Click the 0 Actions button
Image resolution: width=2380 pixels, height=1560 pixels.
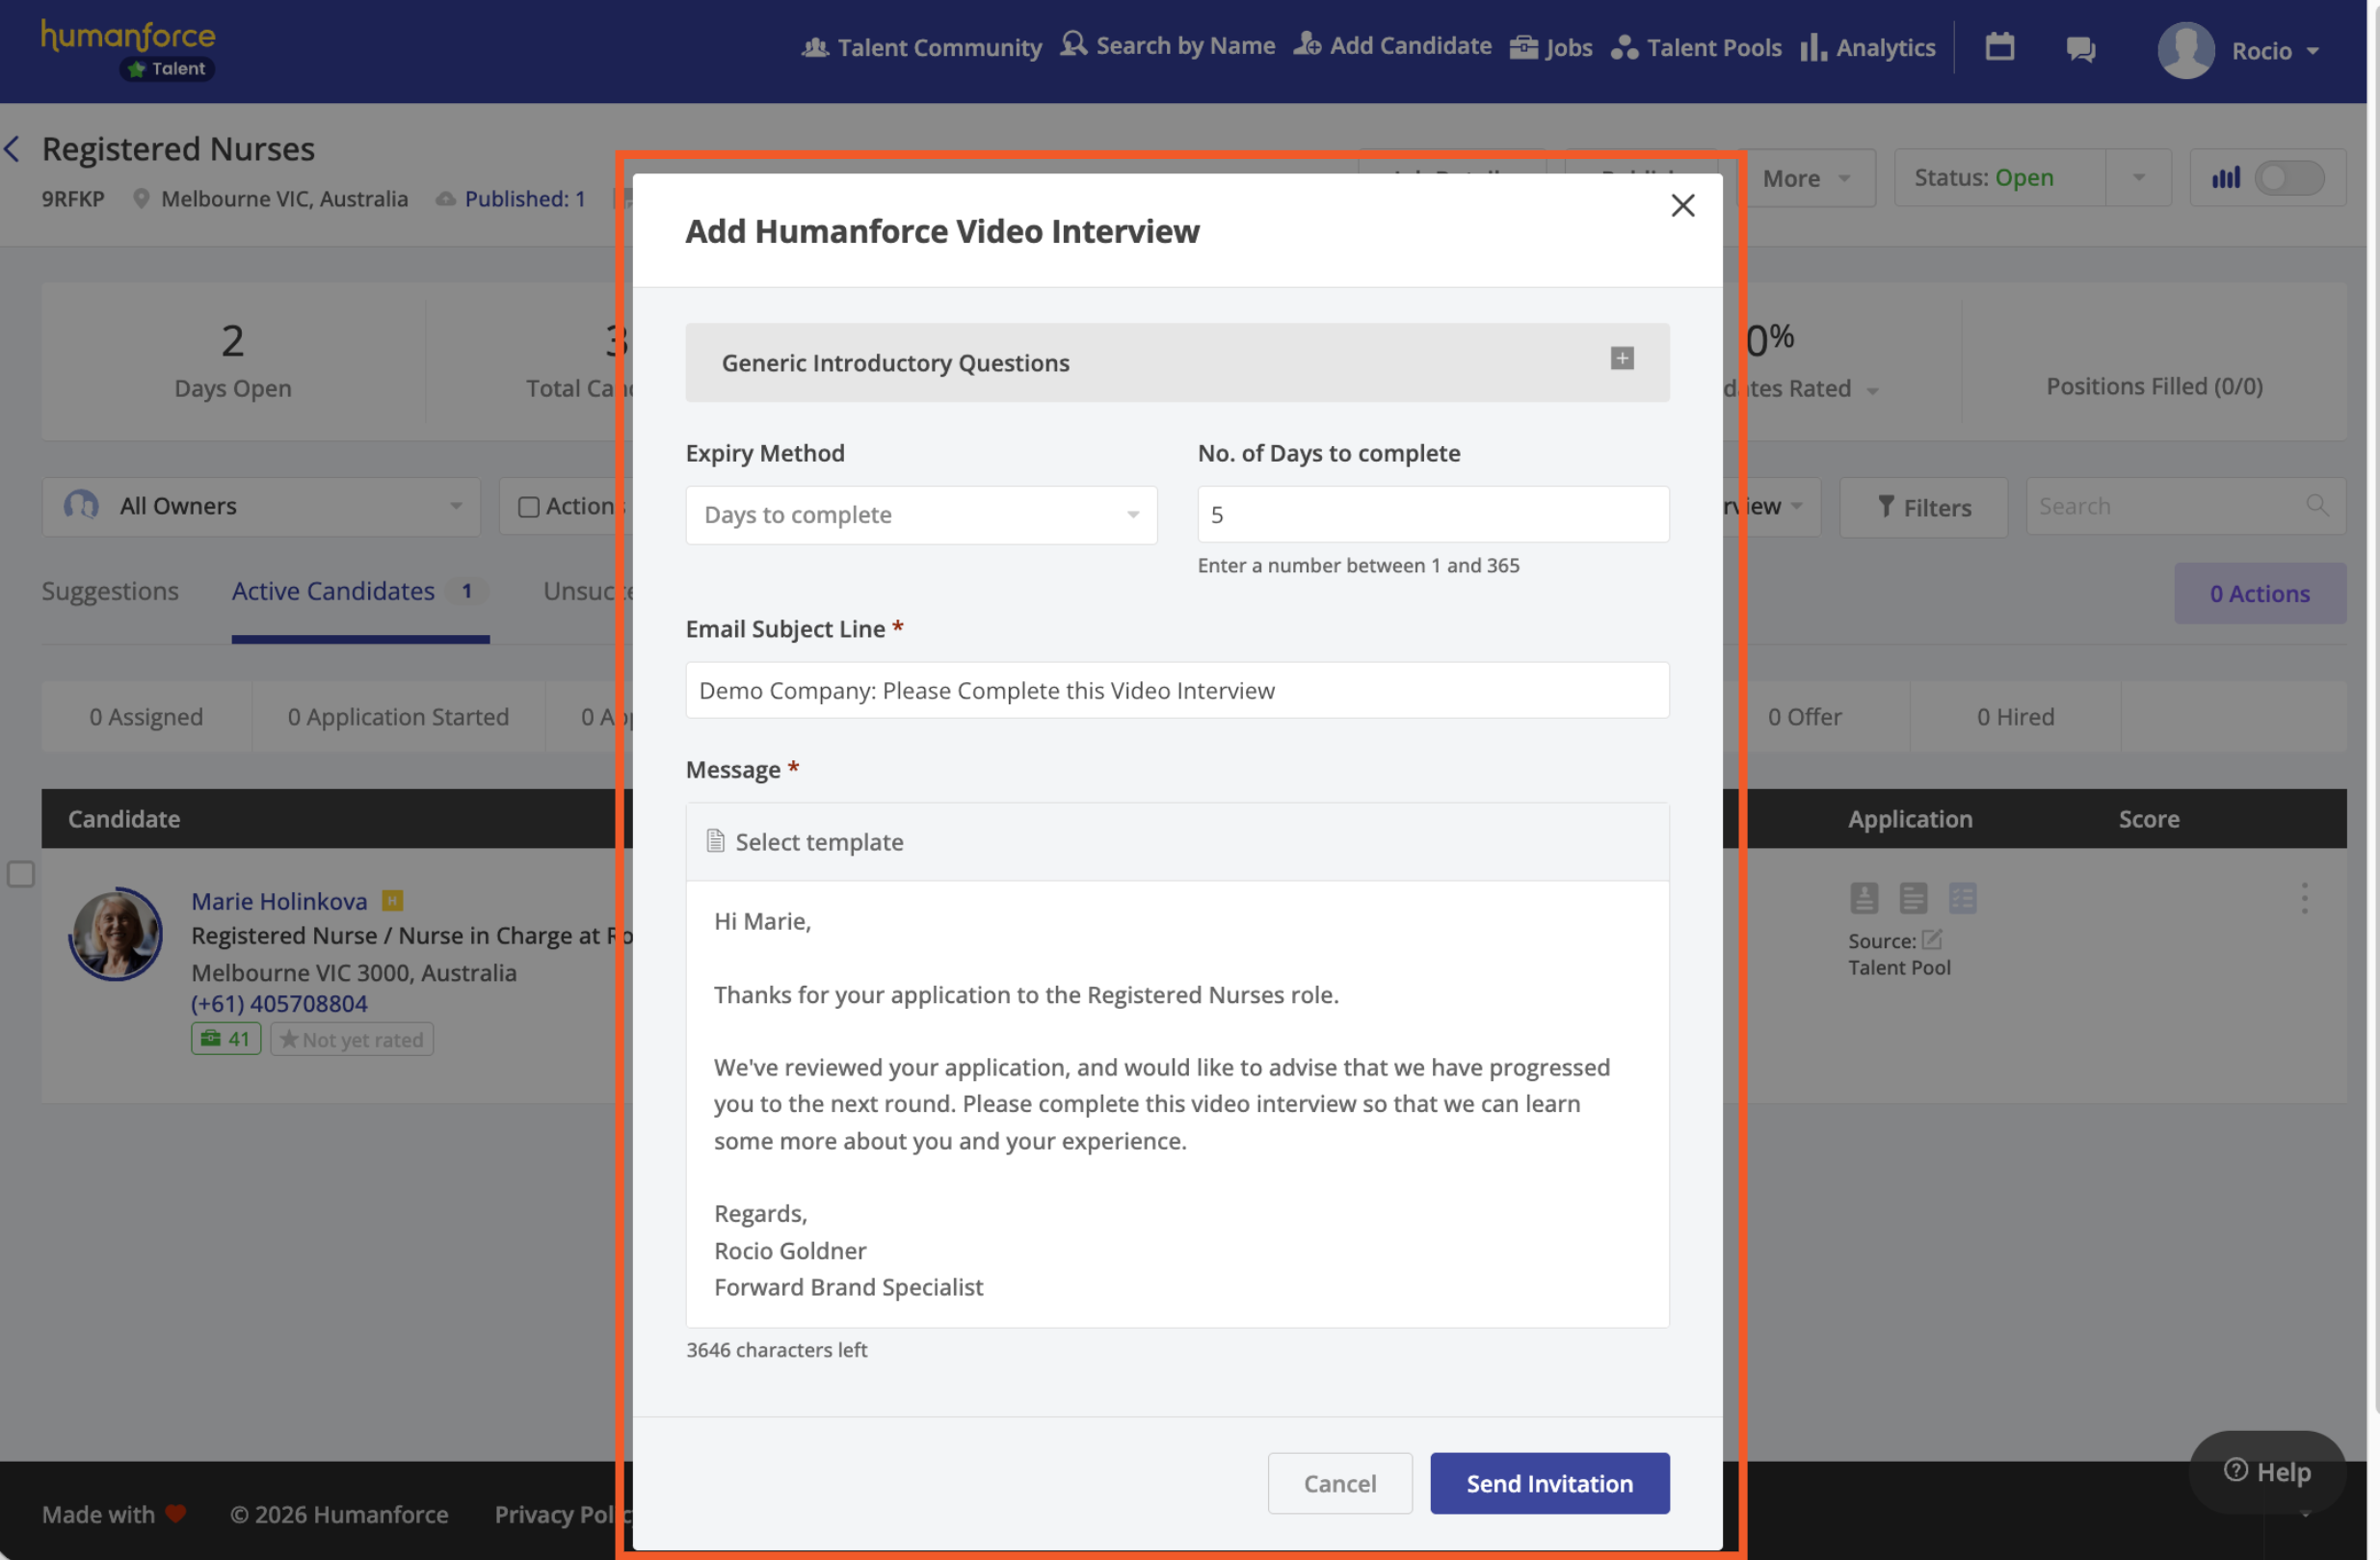(x=2259, y=593)
